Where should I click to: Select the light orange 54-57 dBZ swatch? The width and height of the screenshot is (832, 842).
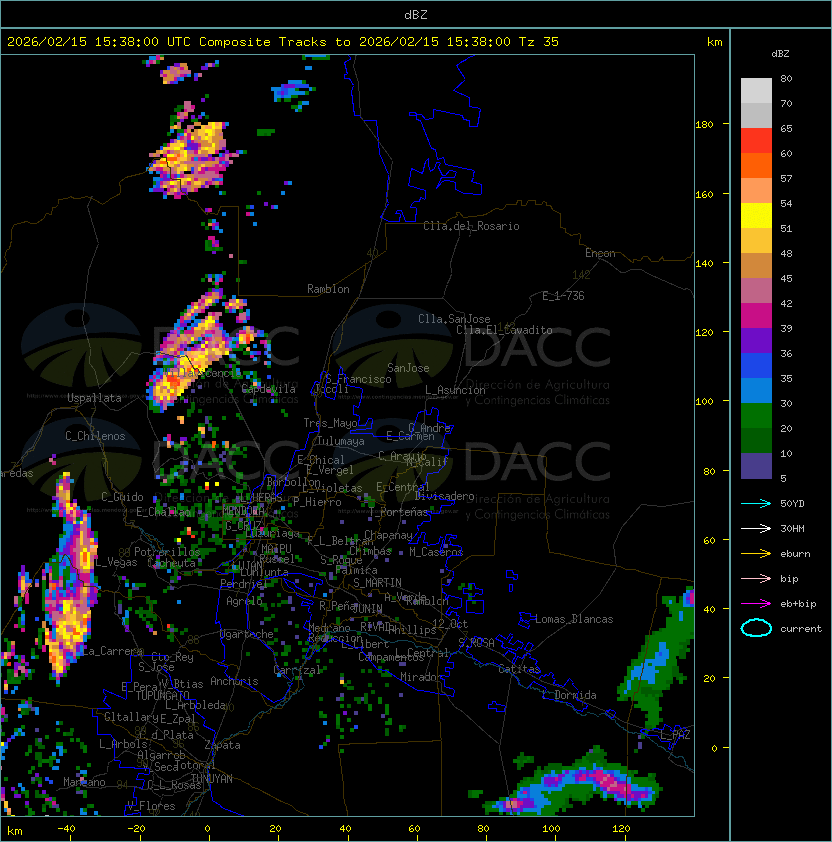pyautogui.click(x=756, y=191)
